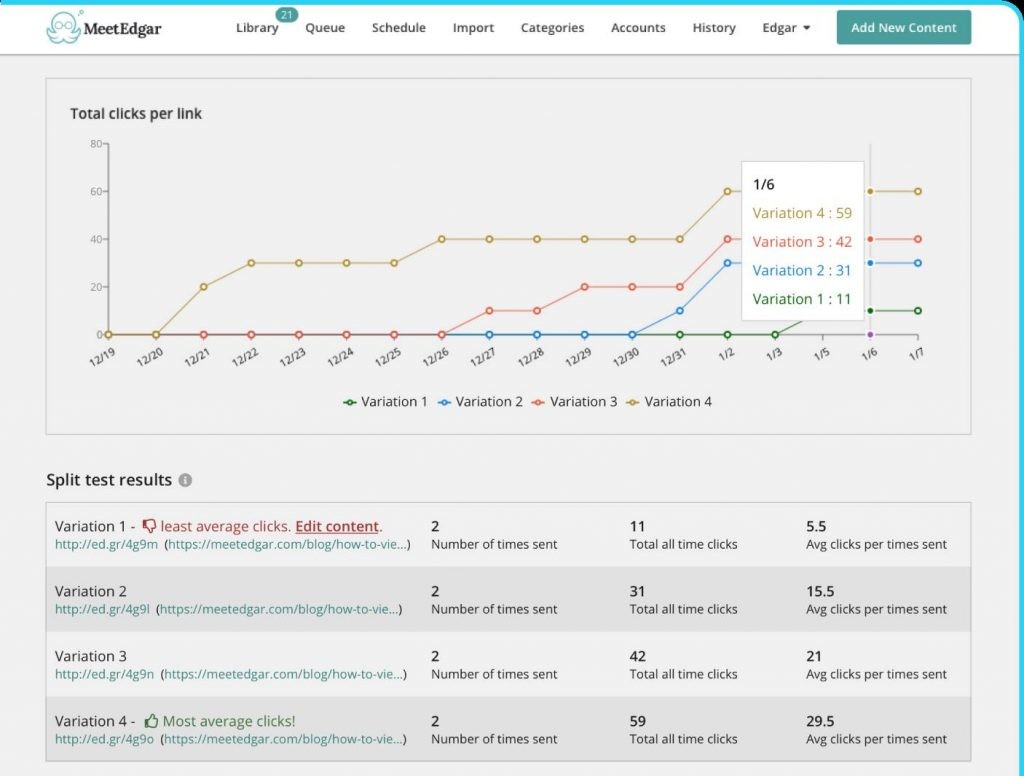The image size is (1024, 776).
Task: Click the thumbs-down icon on Variation 1
Action: (x=150, y=526)
